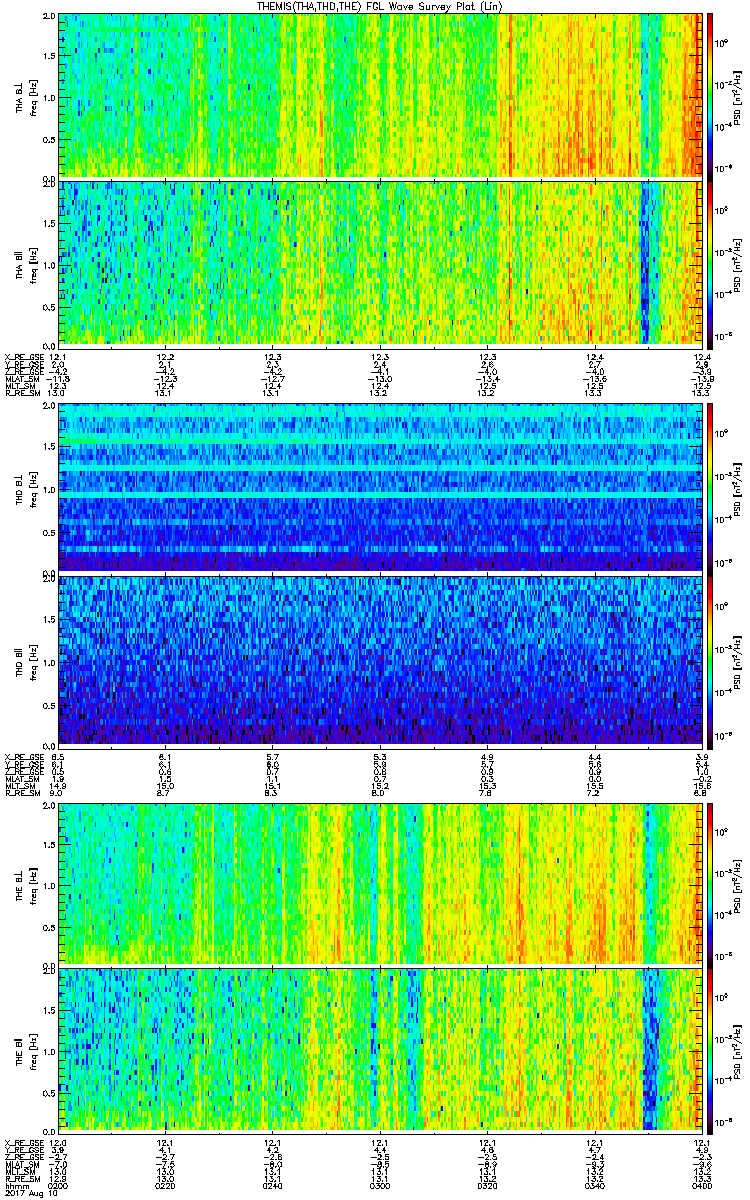Click the X_RE_GSE row label under THD panels
This screenshot has height=1200, width=750.
coord(23,755)
